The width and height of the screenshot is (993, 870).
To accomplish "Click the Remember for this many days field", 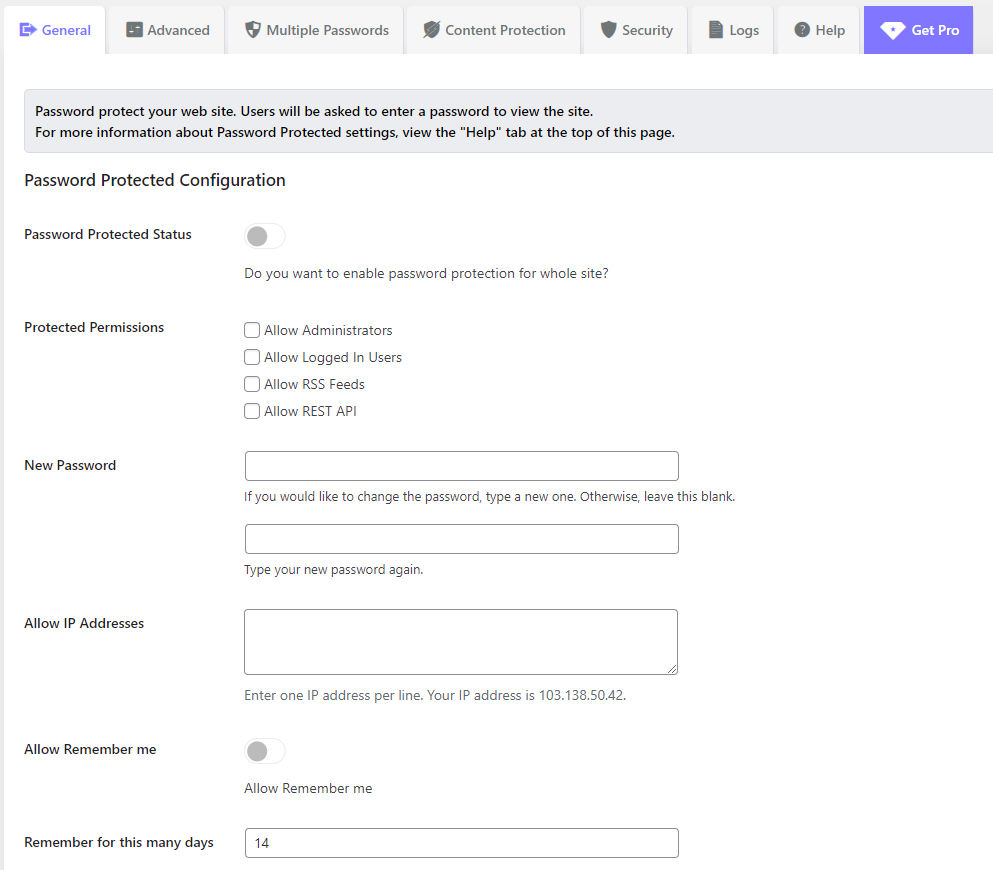I will pyautogui.click(x=462, y=843).
